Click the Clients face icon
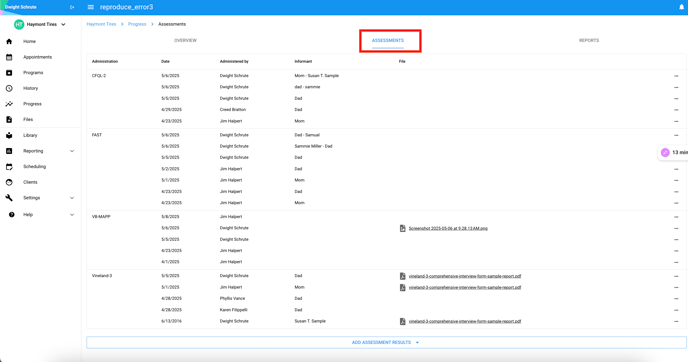This screenshot has width=688, height=362. [x=9, y=182]
